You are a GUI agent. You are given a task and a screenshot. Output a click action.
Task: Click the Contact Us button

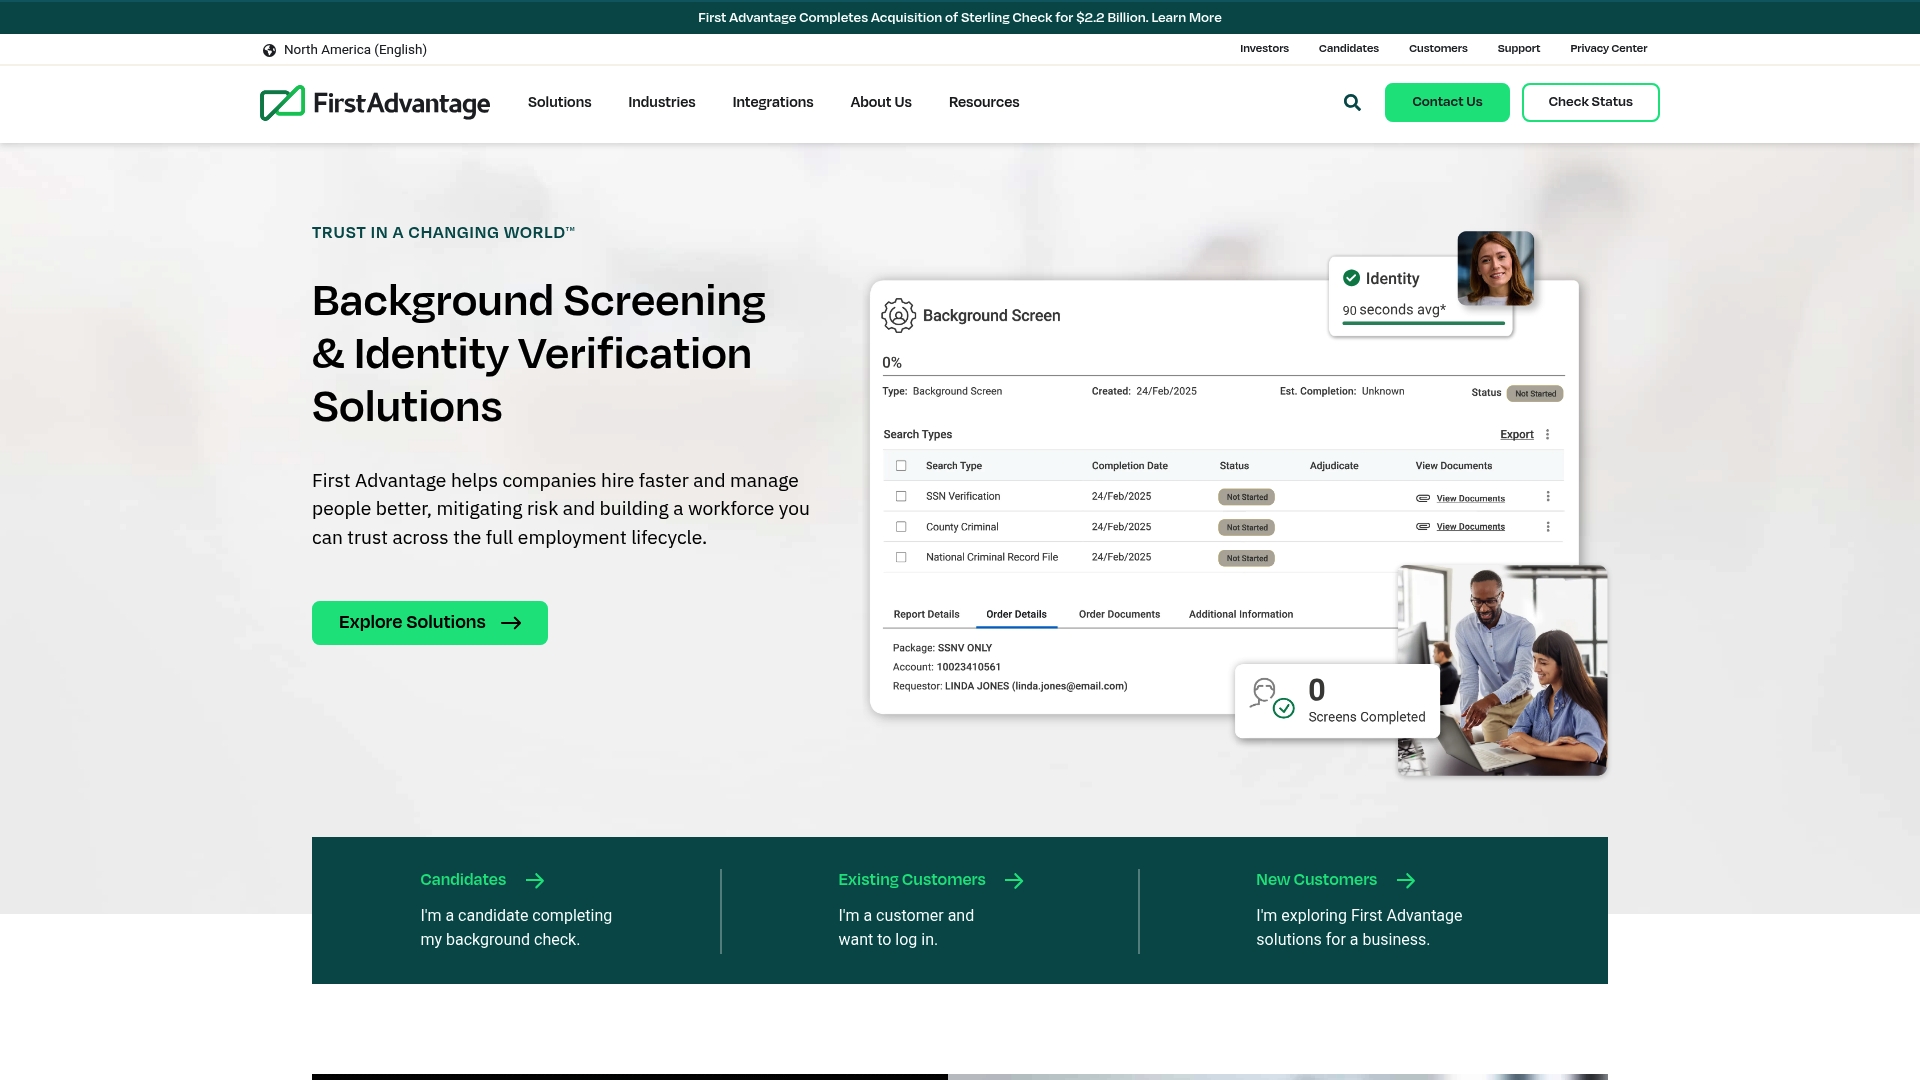(x=1447, y=102)
